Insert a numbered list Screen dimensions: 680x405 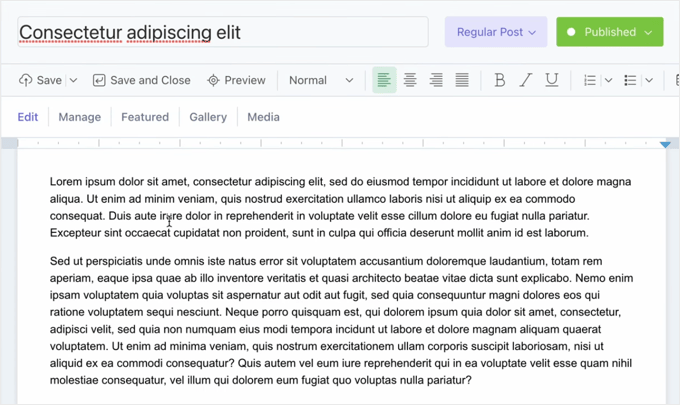(x=590, y=80)
